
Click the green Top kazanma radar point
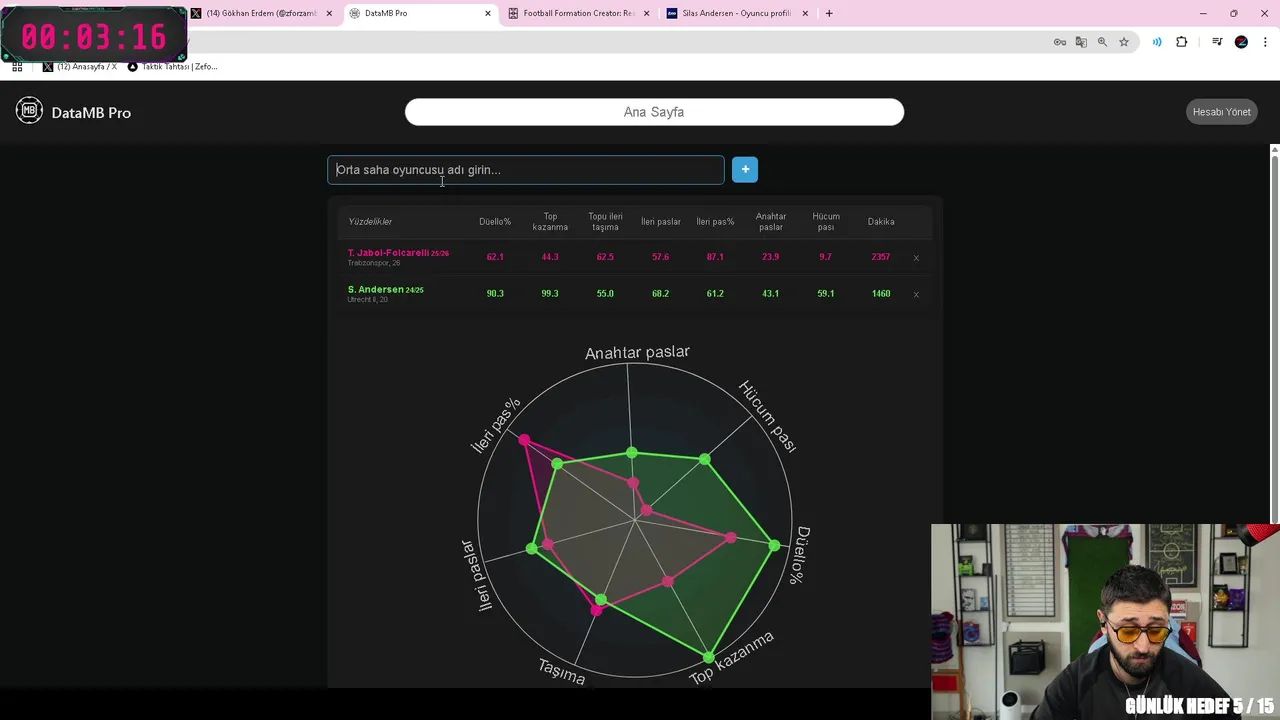tap(708, 657)
